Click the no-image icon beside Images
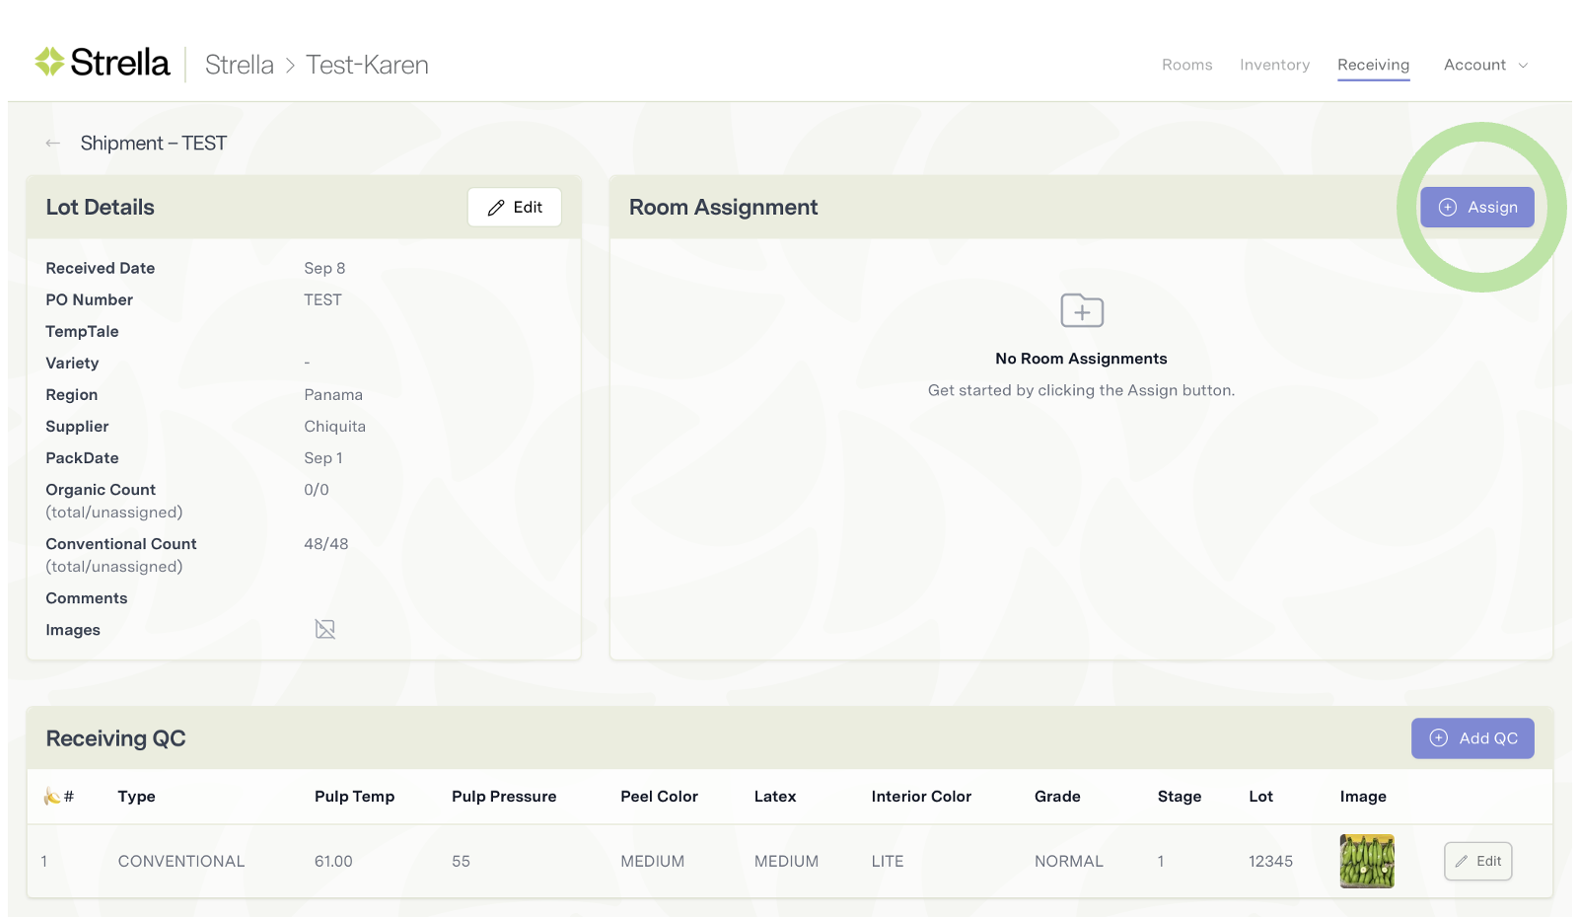1580x920 pixels. 325,629
